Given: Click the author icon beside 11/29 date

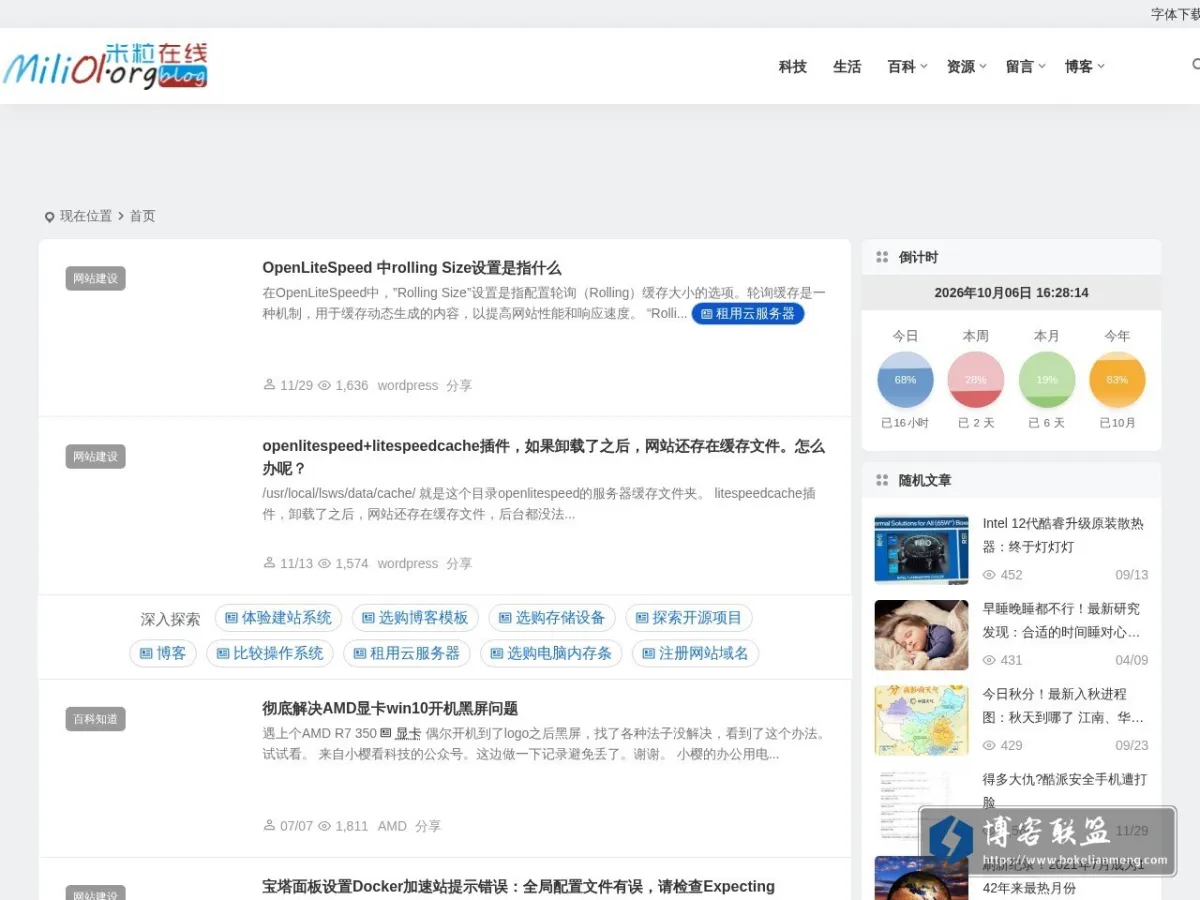Looking at the screenshot, I should 269,385.
